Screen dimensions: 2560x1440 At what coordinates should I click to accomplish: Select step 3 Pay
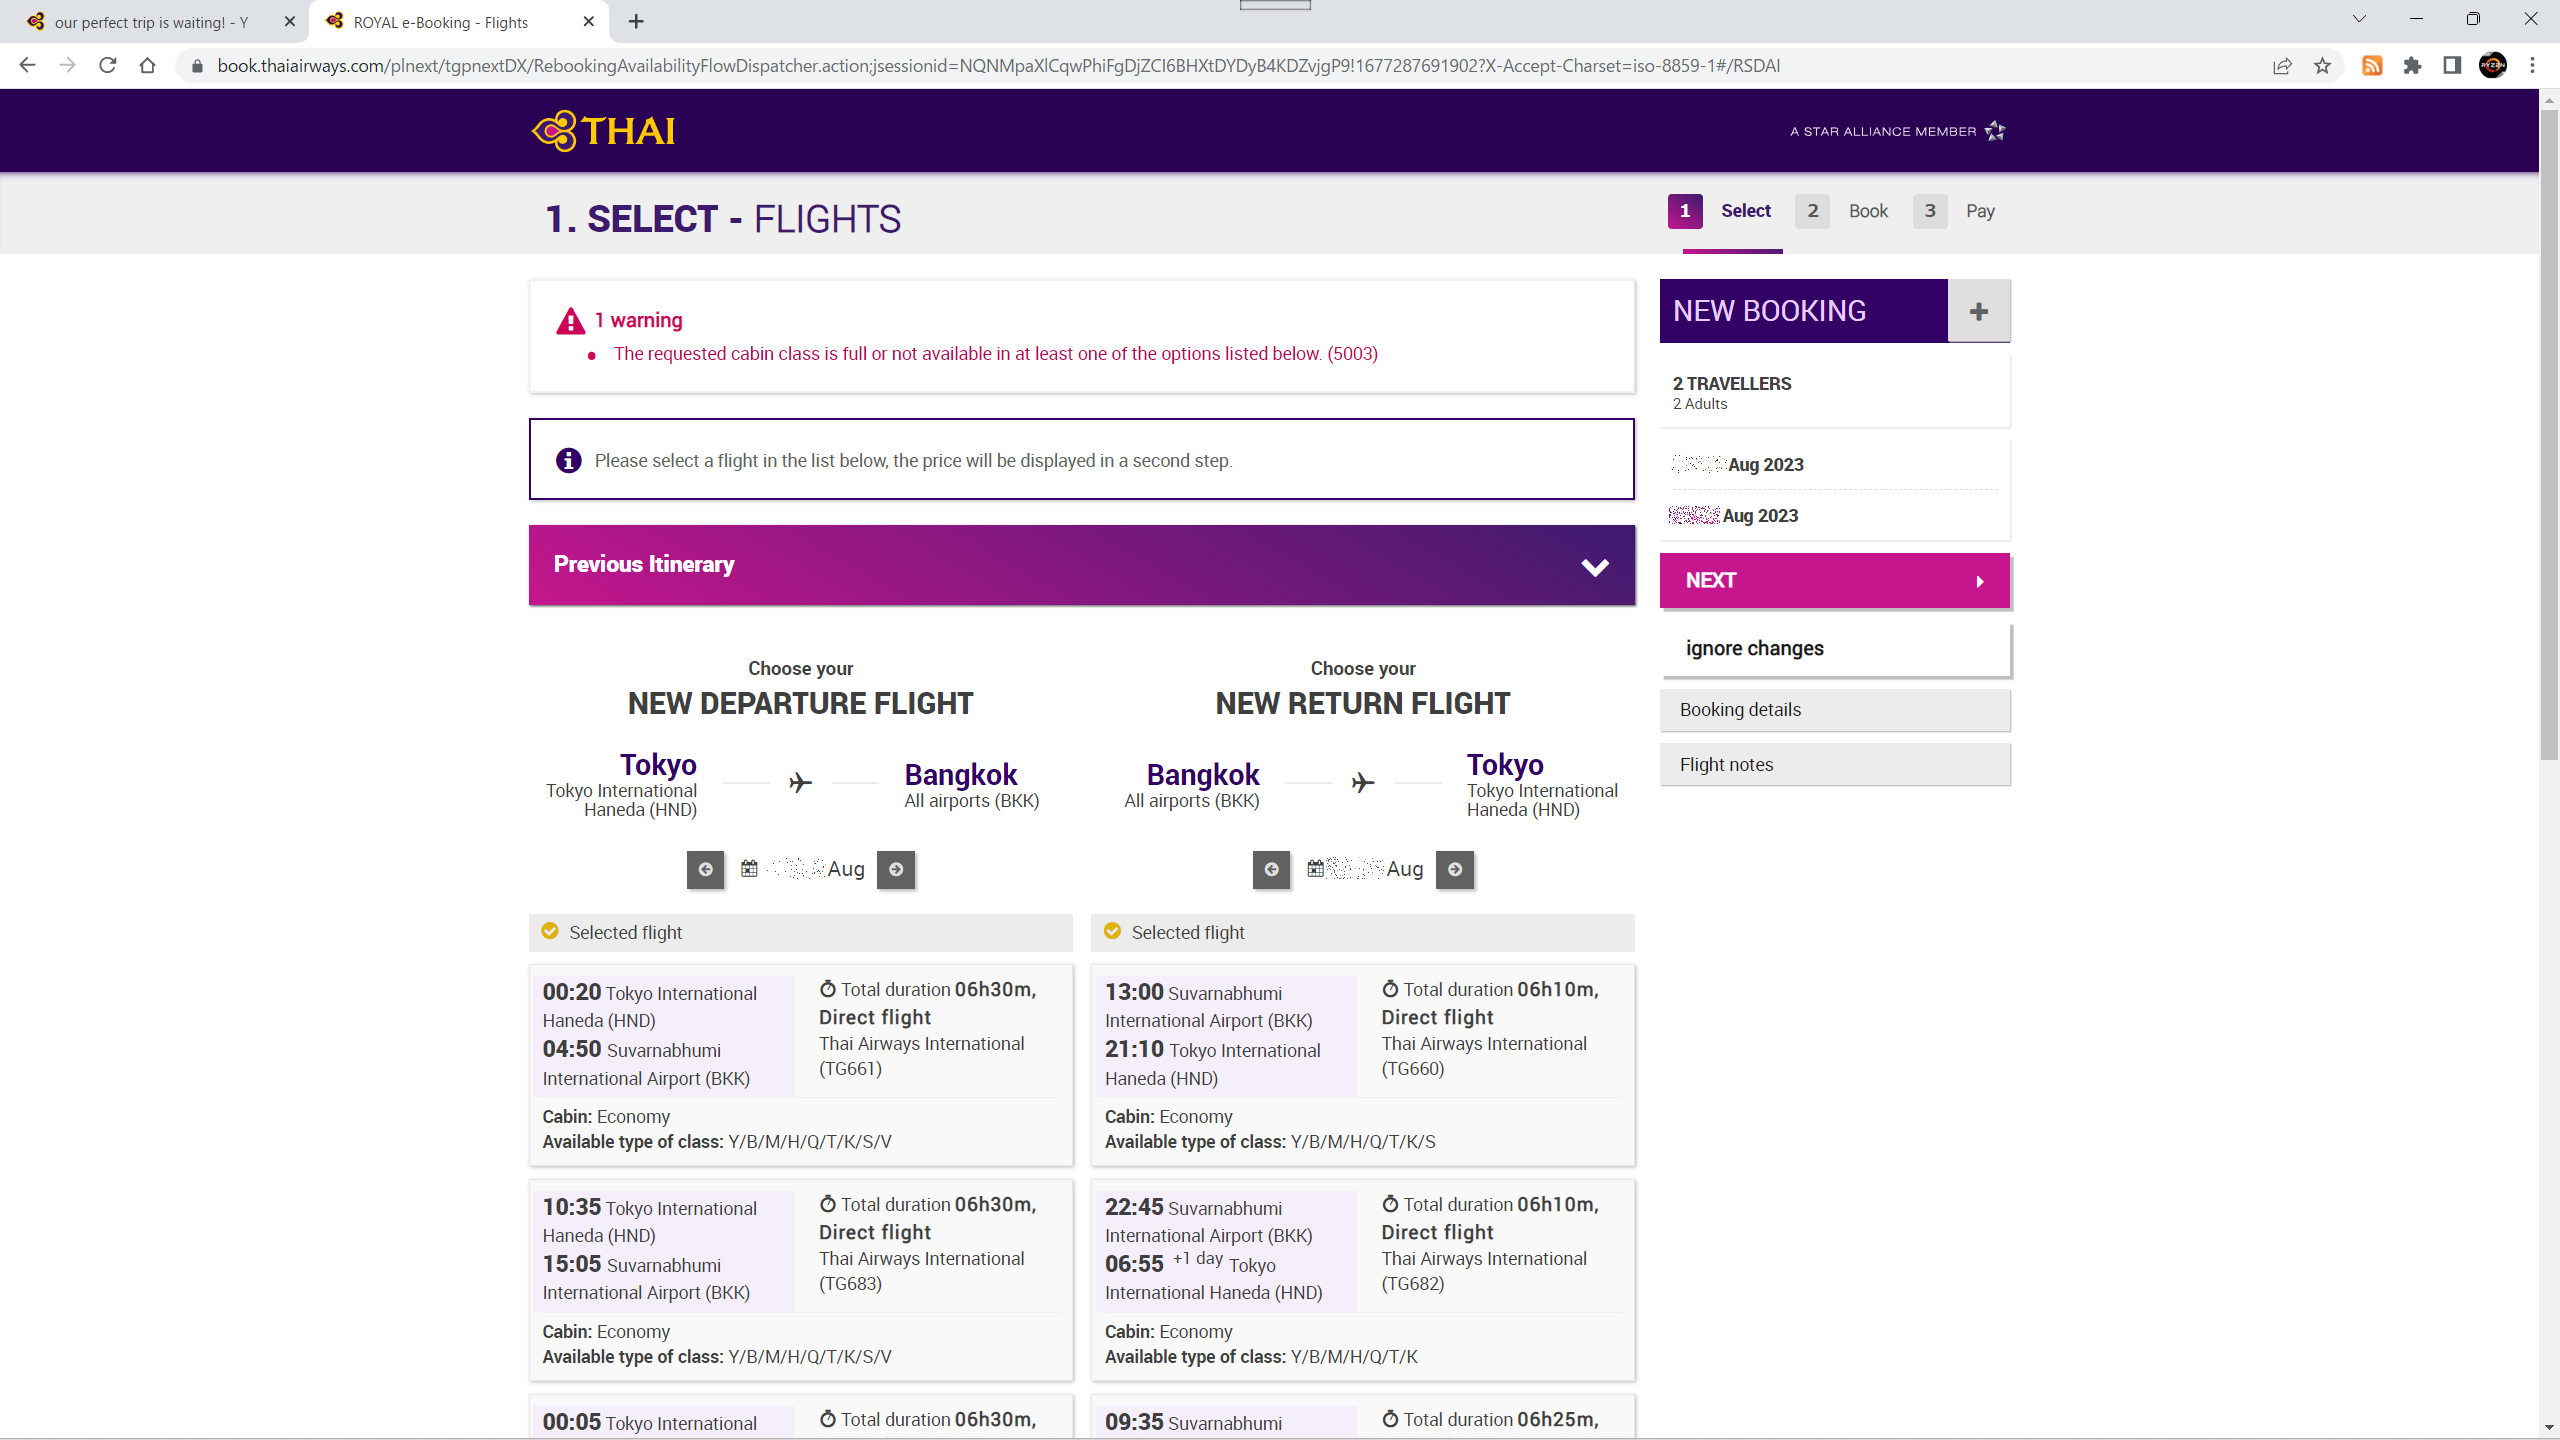point(1954,211)
